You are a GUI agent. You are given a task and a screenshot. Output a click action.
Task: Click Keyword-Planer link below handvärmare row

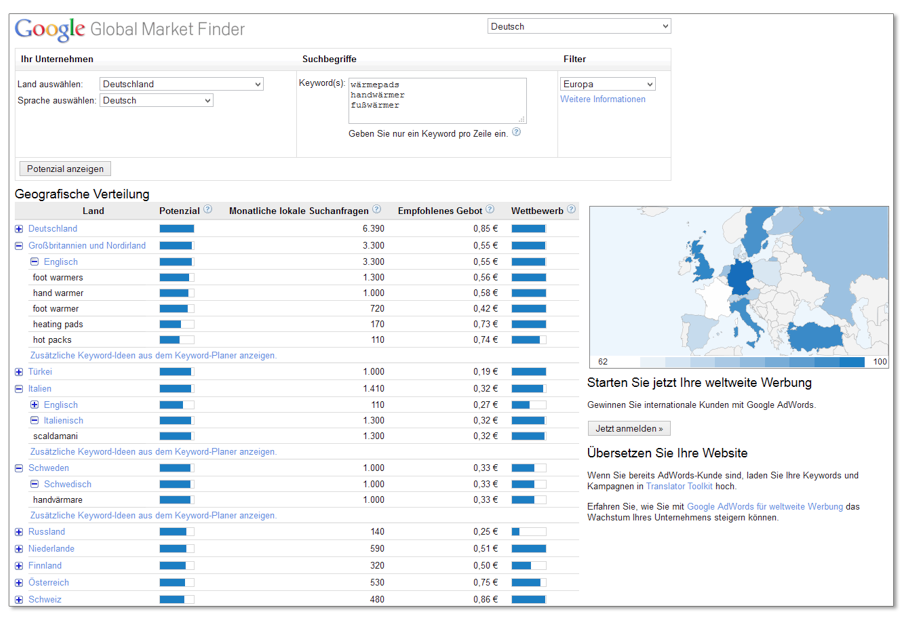tap(153, 516)
